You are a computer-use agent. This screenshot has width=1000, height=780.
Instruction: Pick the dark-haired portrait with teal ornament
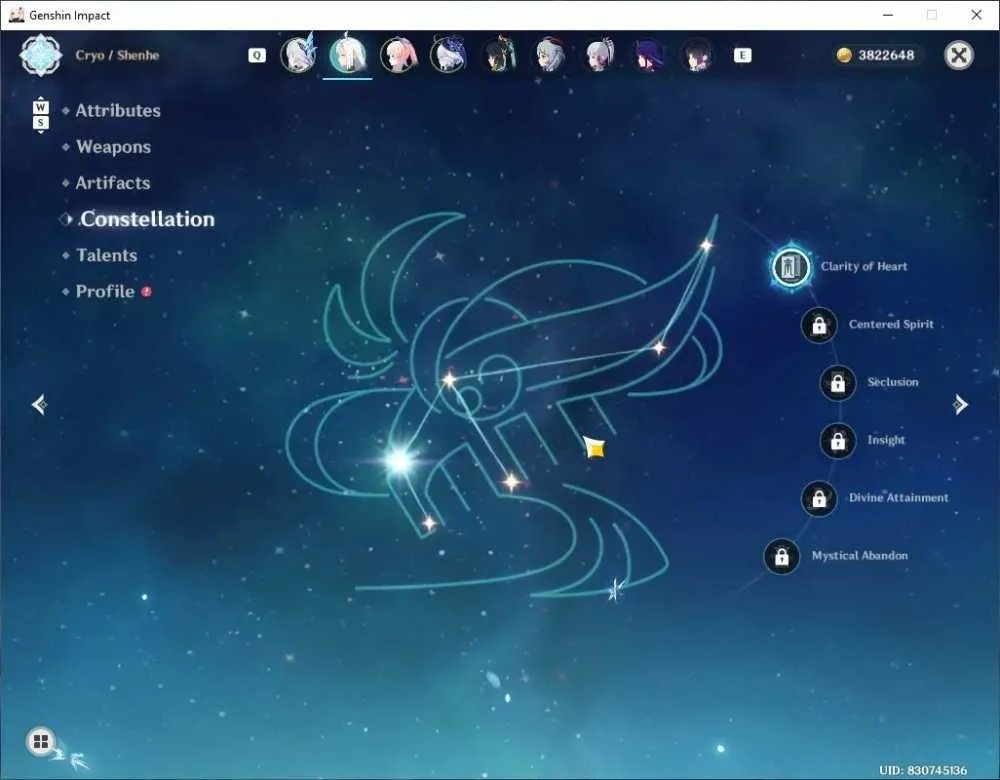pos(499,55)
